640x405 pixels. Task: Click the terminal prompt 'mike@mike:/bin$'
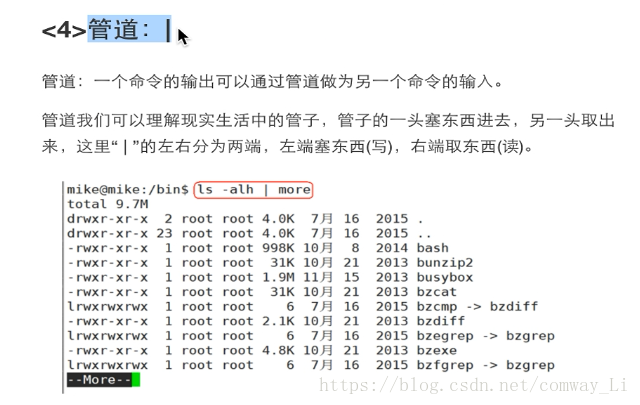[128, 189]
